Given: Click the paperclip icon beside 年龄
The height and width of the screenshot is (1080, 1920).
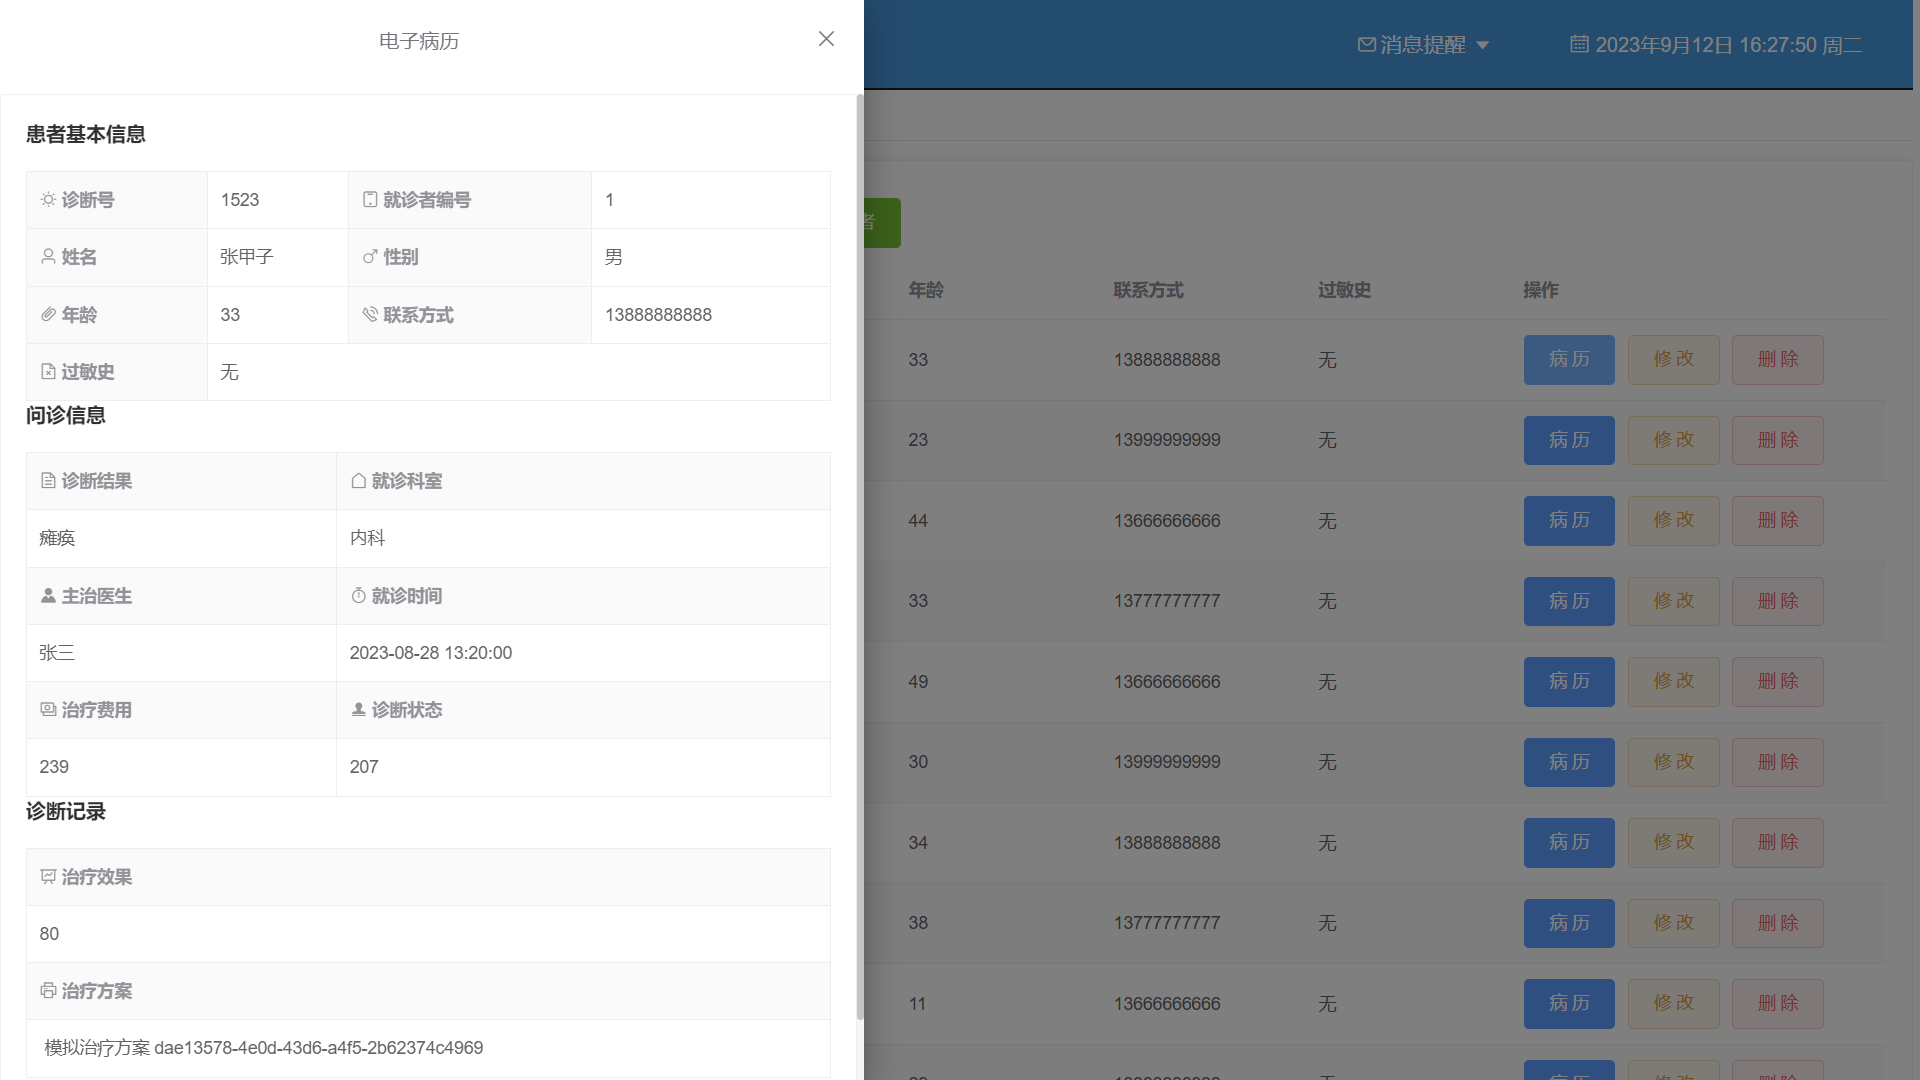Looking at the screenshot, I should coord(48,315).
